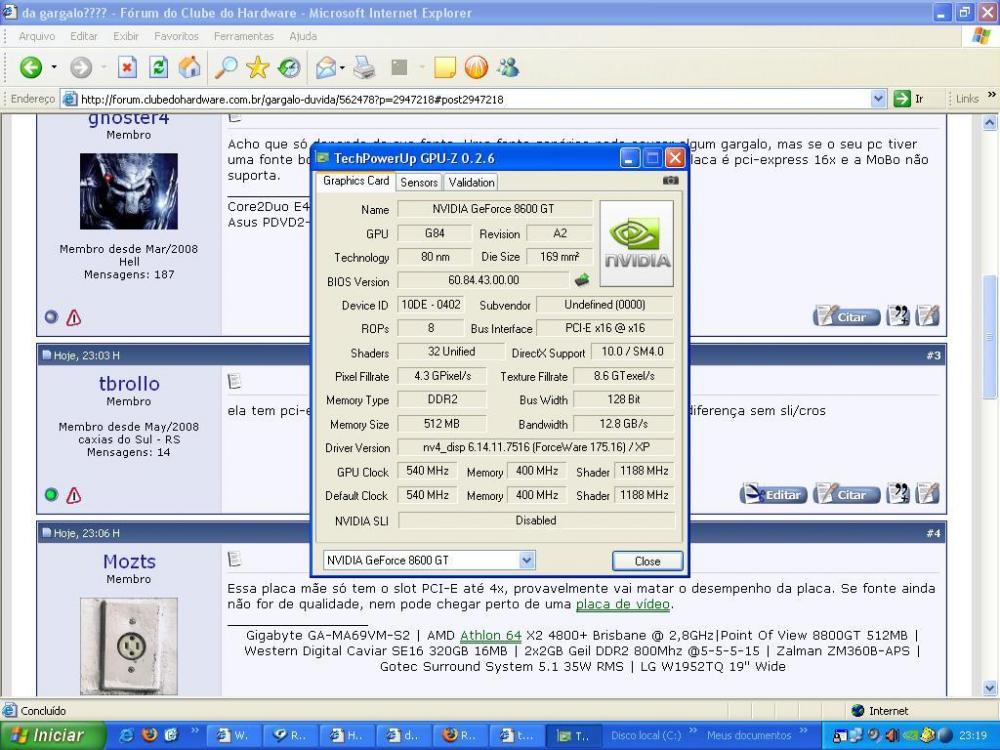Click tbrollo's green online status indicator

point(51,495)
